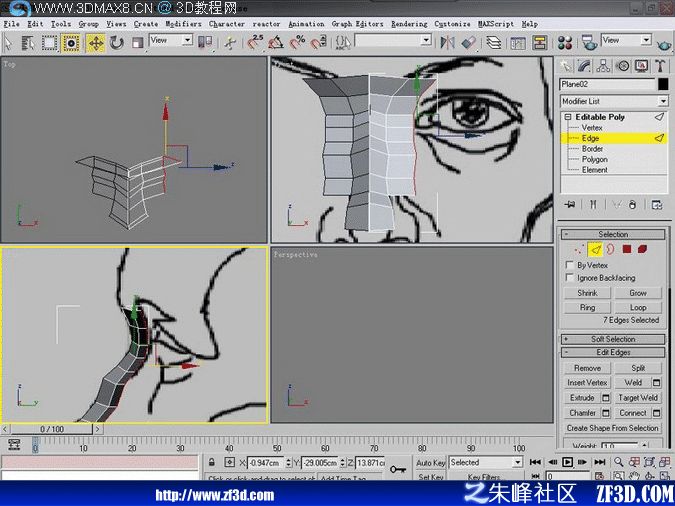Open the Rendering menu
Viewport: 675px width, 506px height.
[409, 24]
